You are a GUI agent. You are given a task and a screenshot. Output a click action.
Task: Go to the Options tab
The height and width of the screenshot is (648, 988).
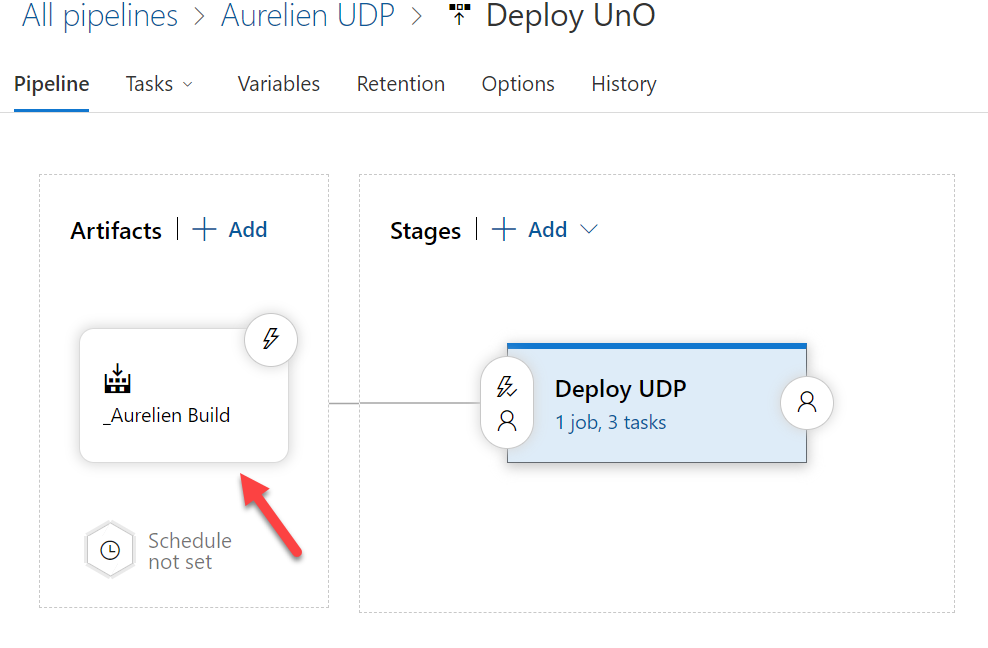pos(518,84)
